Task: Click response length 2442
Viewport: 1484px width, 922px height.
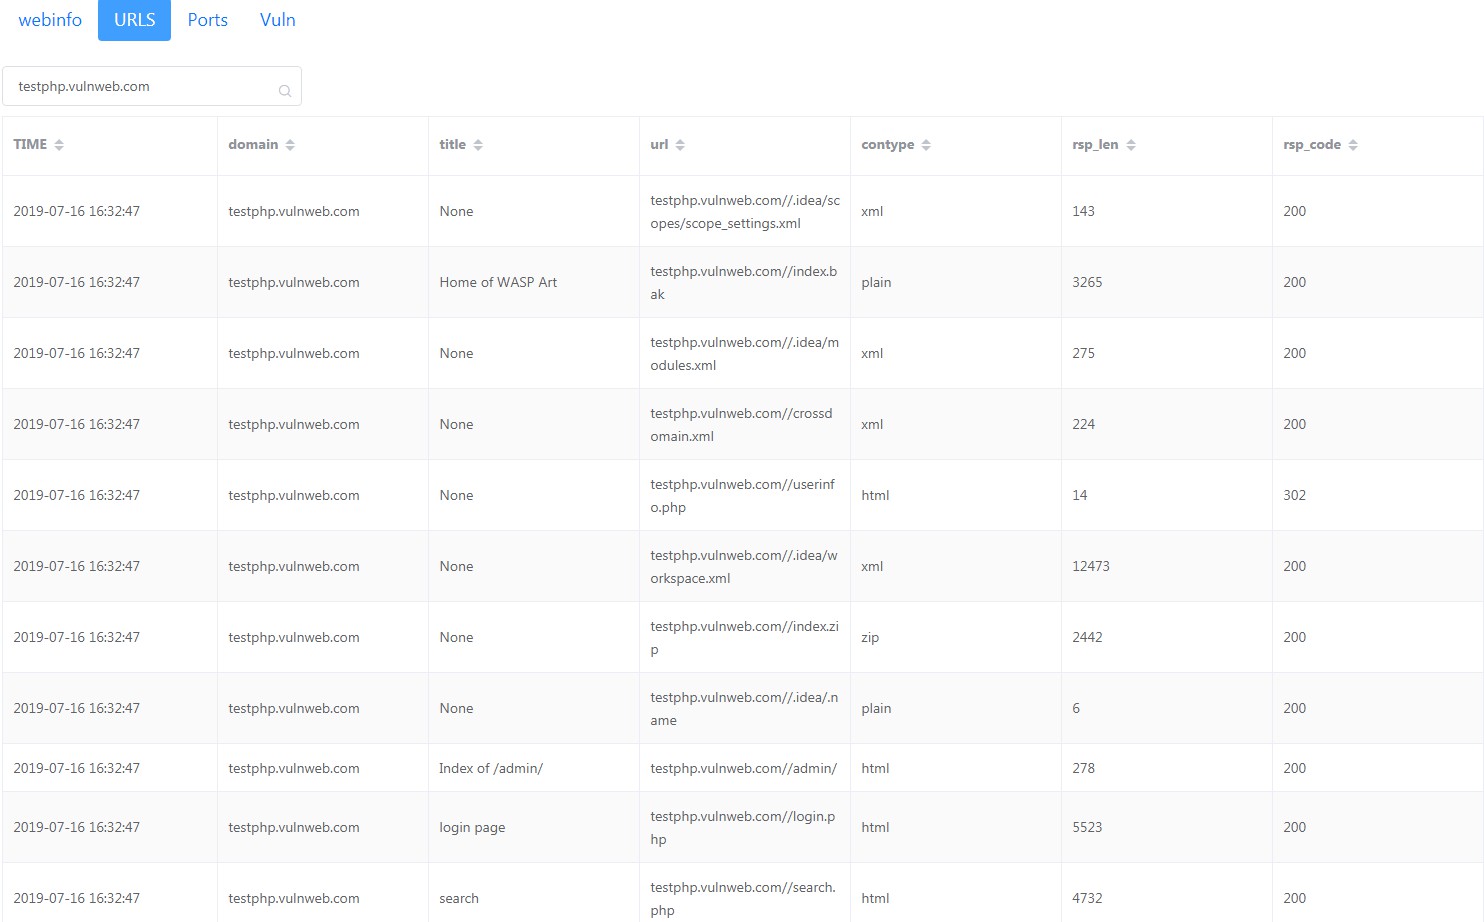Action: pos(1087,637)
